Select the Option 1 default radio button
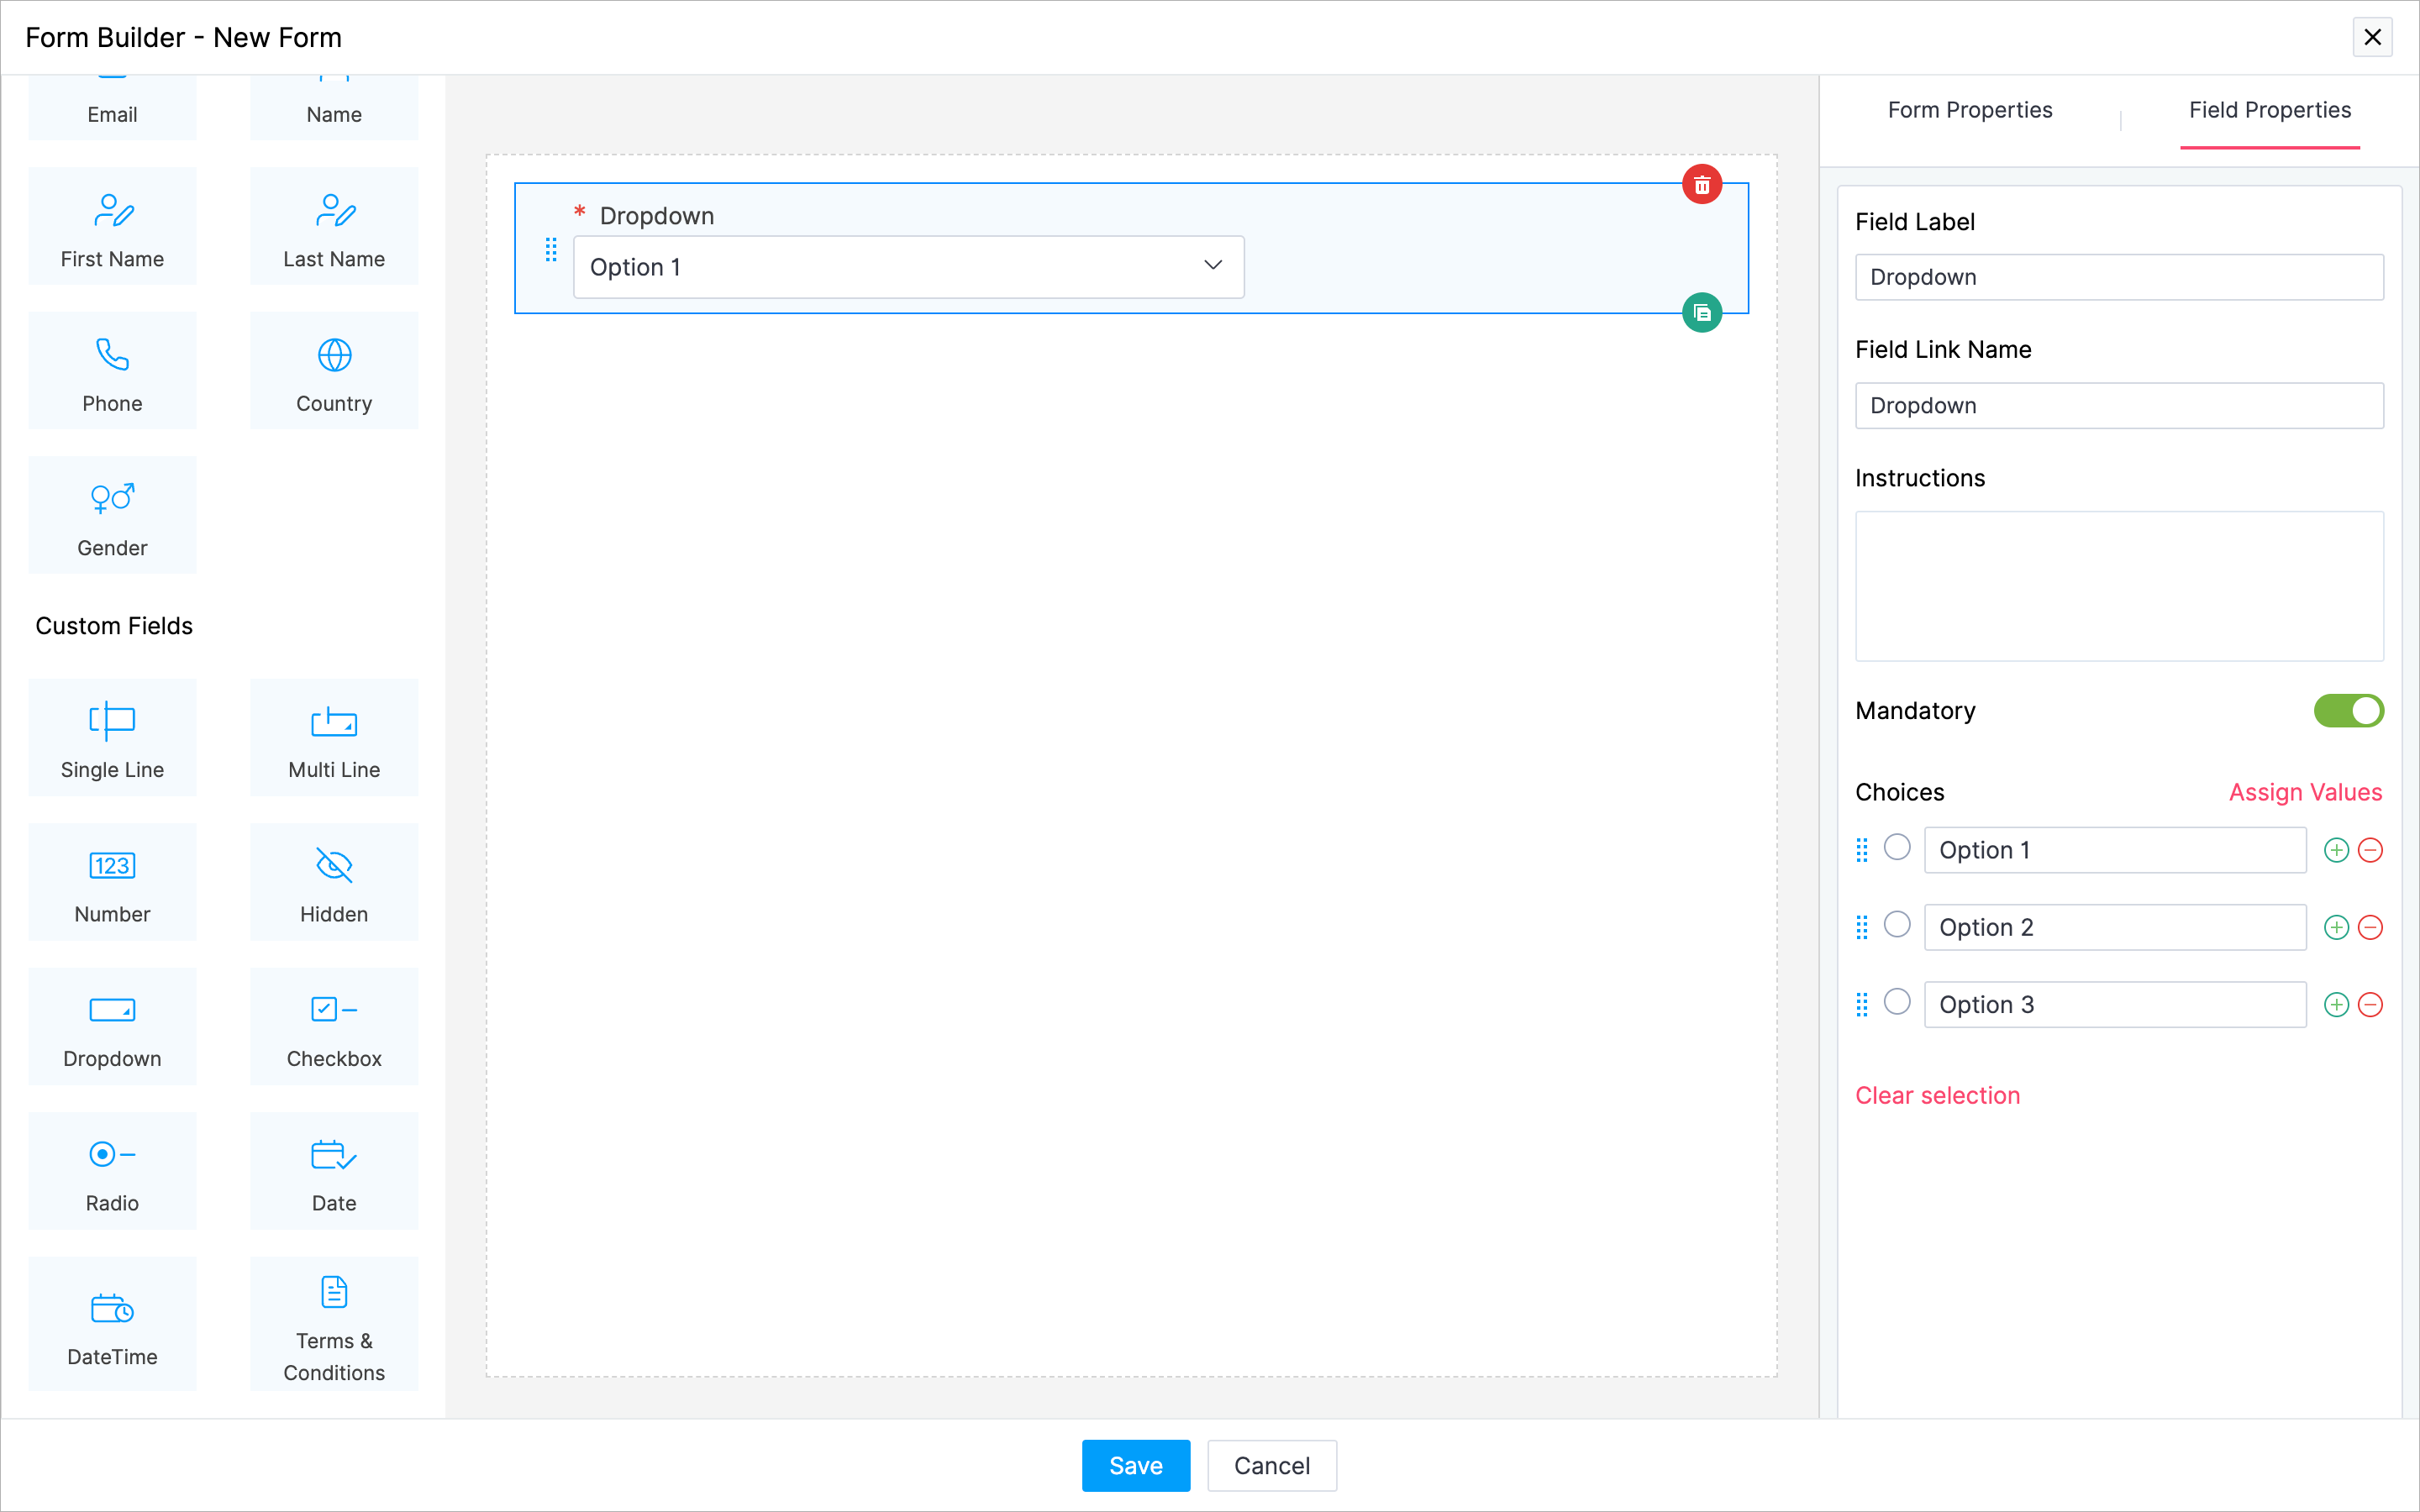This screenshot has height=1512, width=2420. point(1897,848)
